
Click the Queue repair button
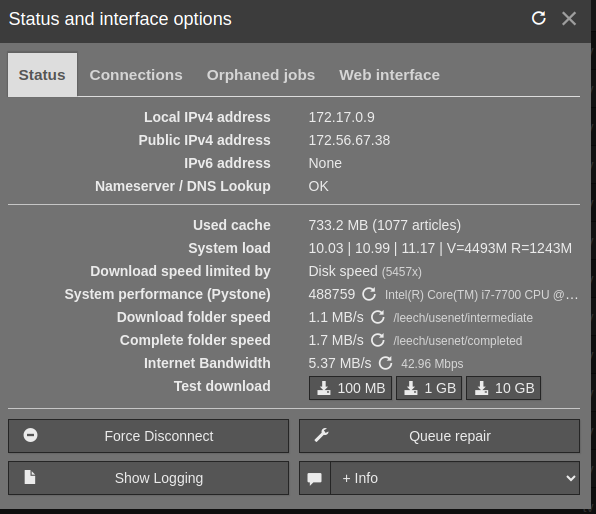tap(439, 436)
